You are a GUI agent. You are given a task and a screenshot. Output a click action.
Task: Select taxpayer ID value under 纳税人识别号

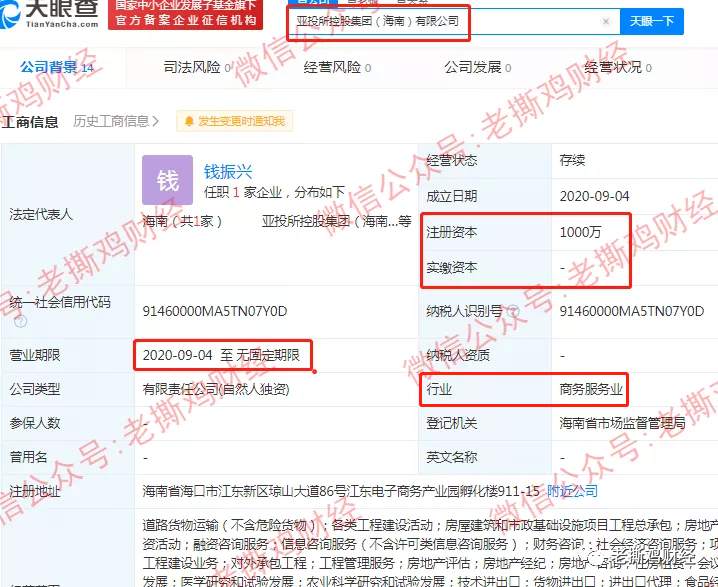[x=632, y=311]
